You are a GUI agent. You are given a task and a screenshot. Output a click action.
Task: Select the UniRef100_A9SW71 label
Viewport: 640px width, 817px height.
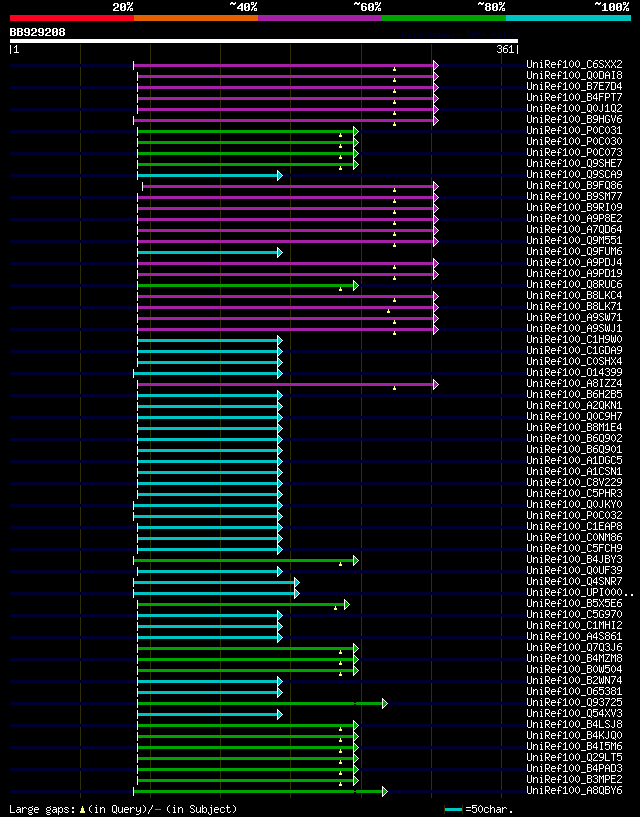point(574,317)
